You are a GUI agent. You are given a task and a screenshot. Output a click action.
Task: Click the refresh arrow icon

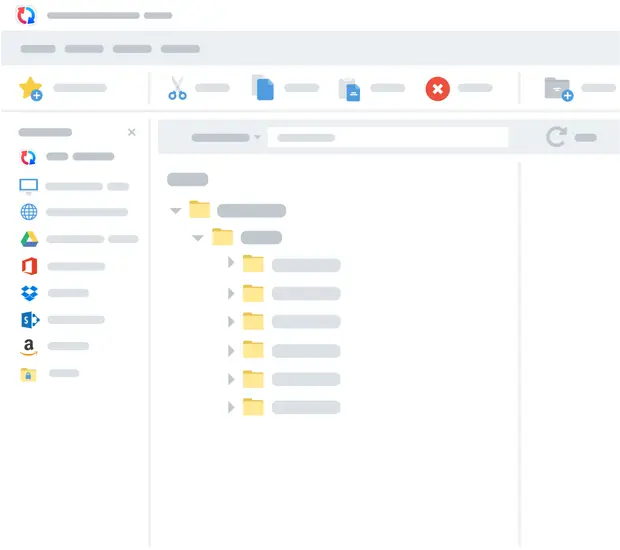pyautogui.click(x=556, y=137)
